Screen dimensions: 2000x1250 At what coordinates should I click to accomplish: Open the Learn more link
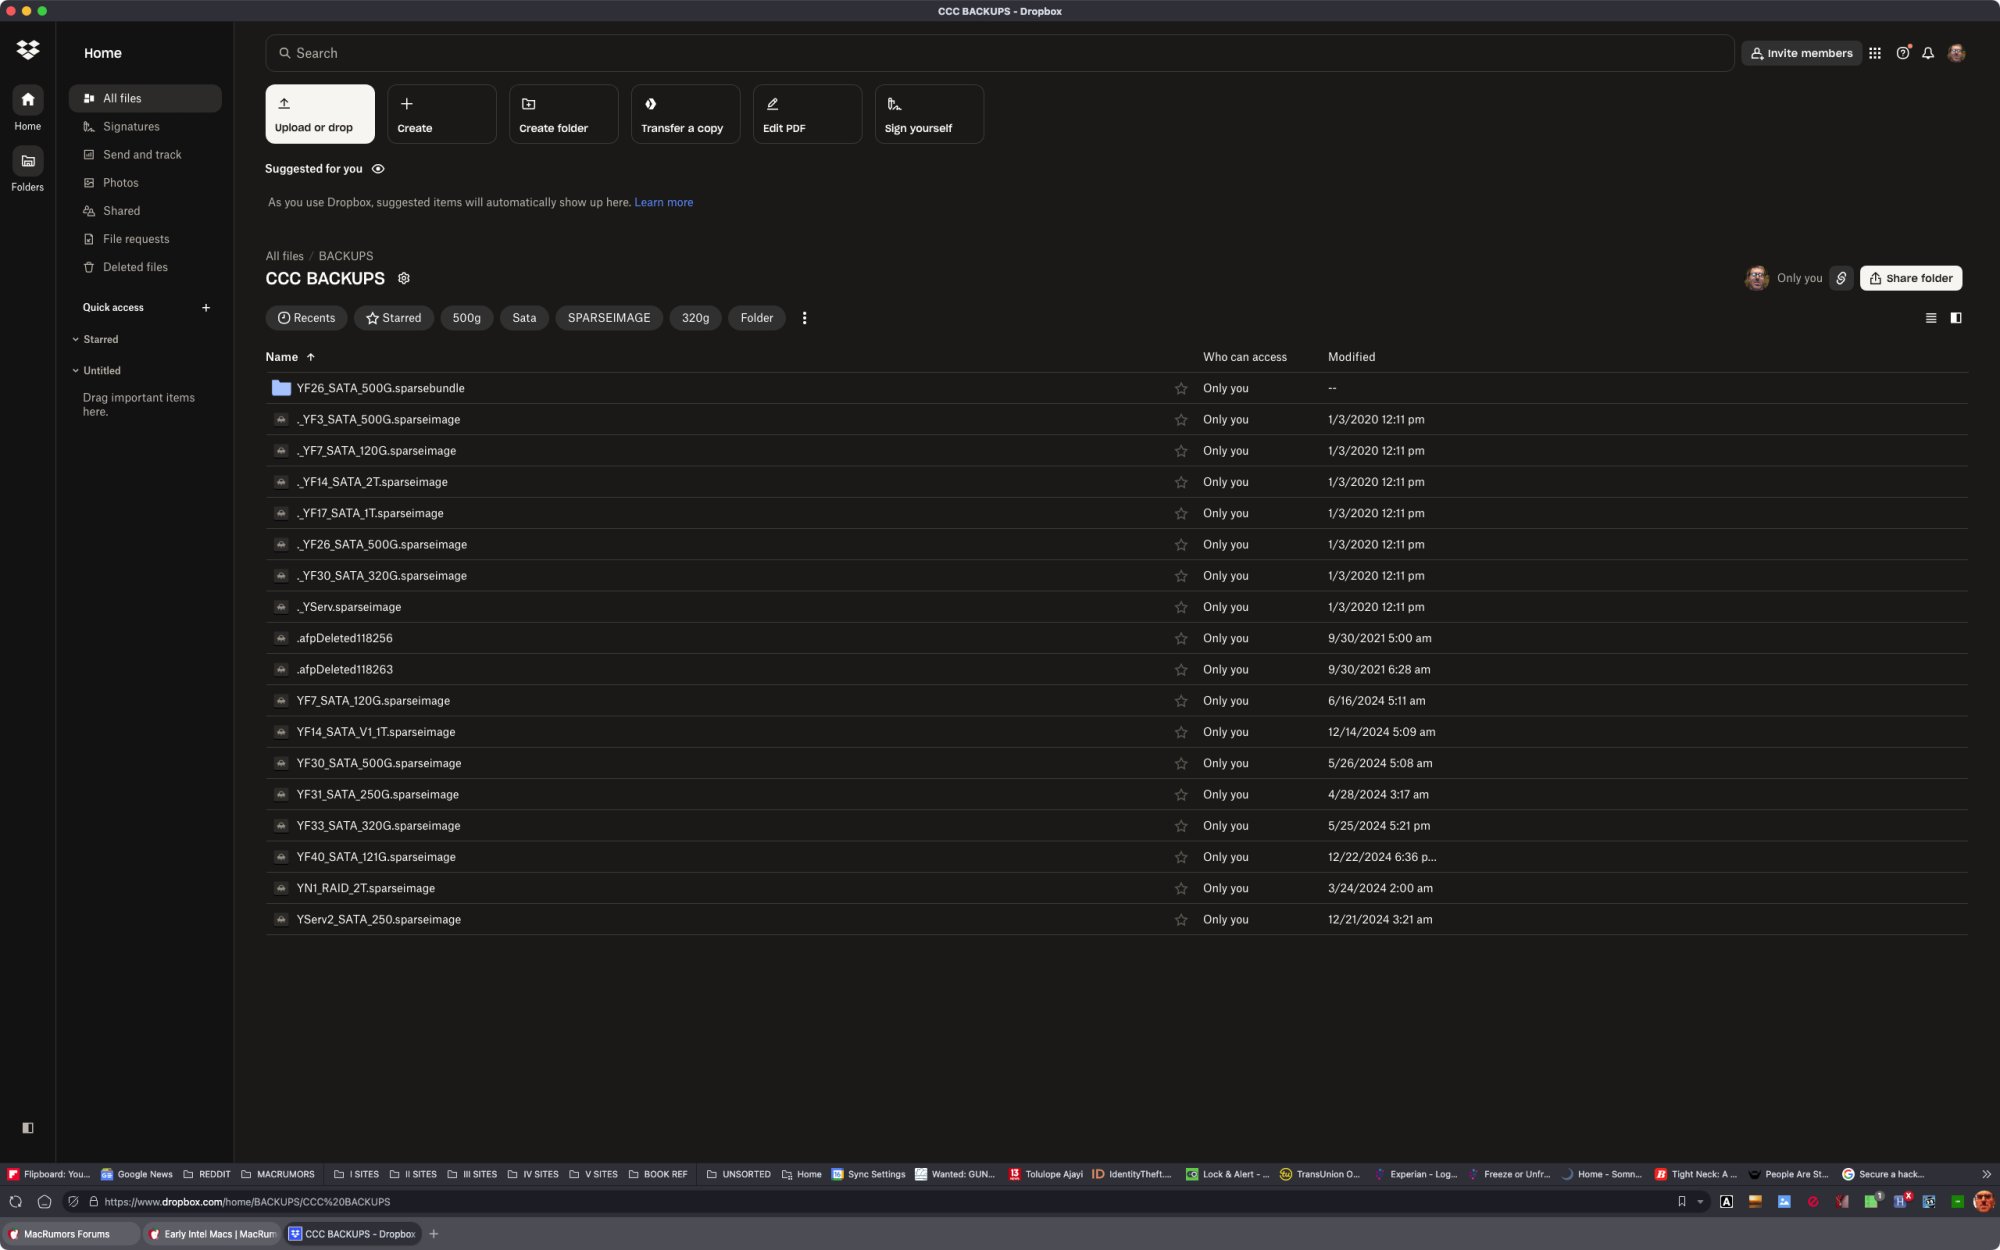pyautogui.click(x=663, y=202)
